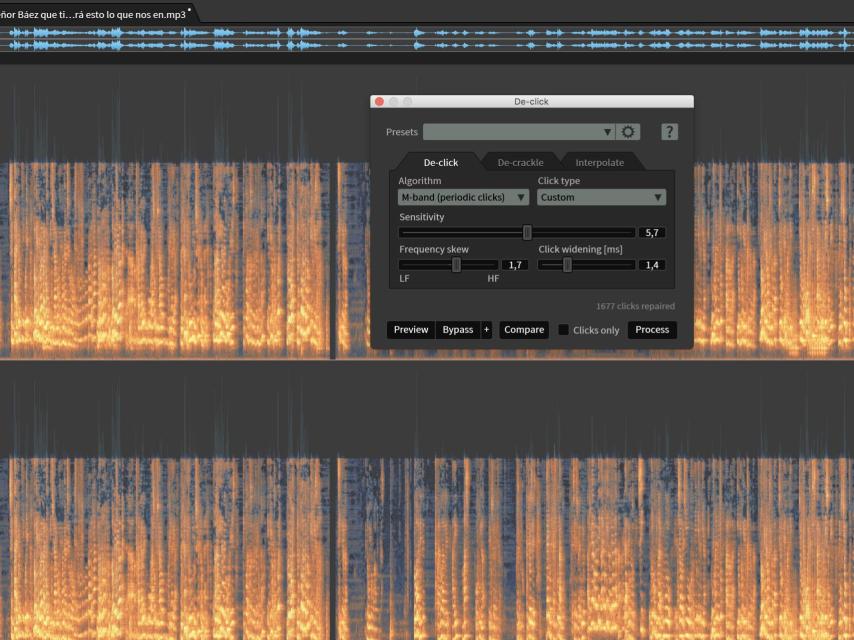Switch to the De-crackle tab
854x640 pixels.
pos(520,162)
